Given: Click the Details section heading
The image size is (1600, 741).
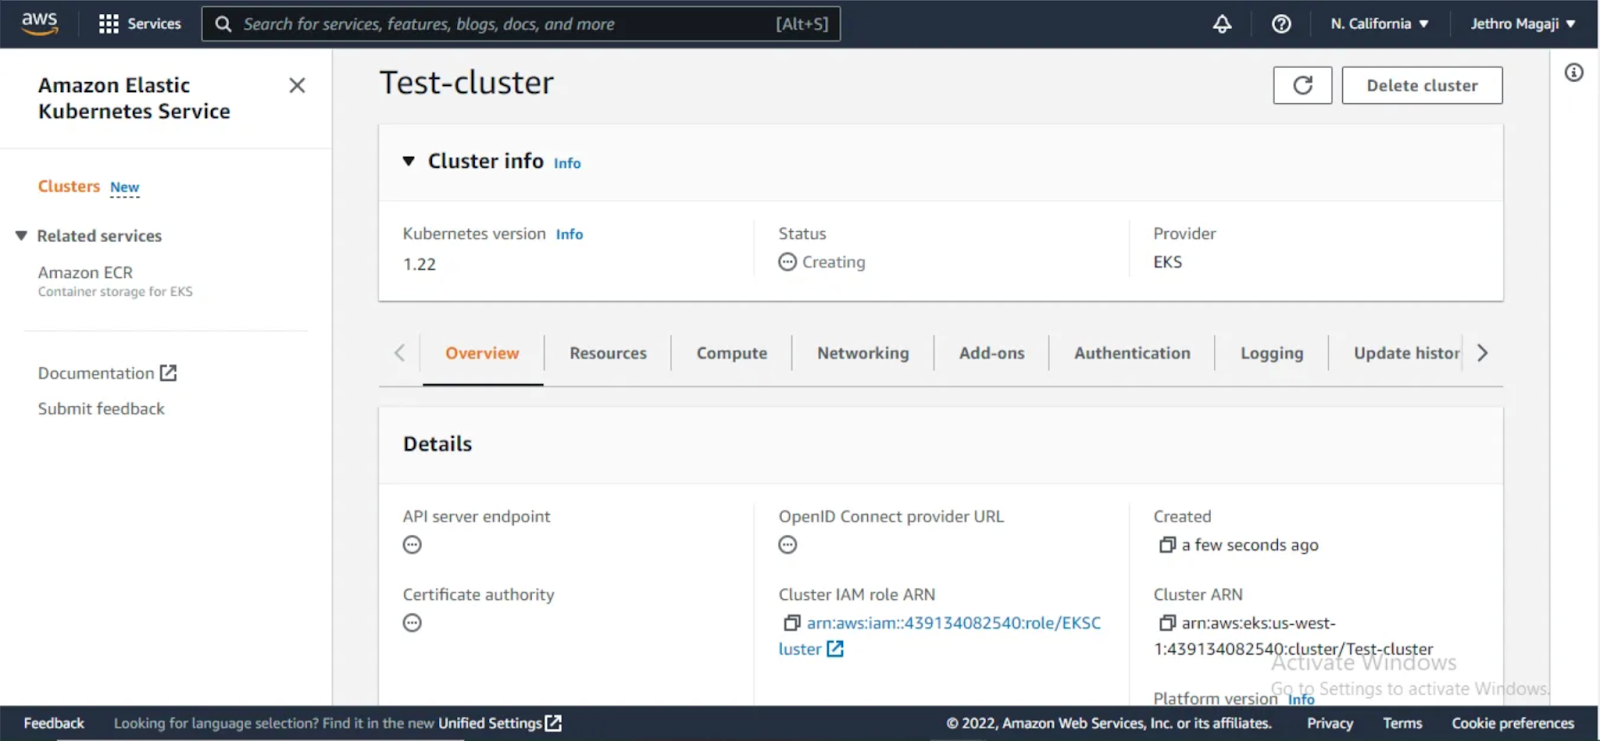Looking at the screenshot, I should [437, 444].
